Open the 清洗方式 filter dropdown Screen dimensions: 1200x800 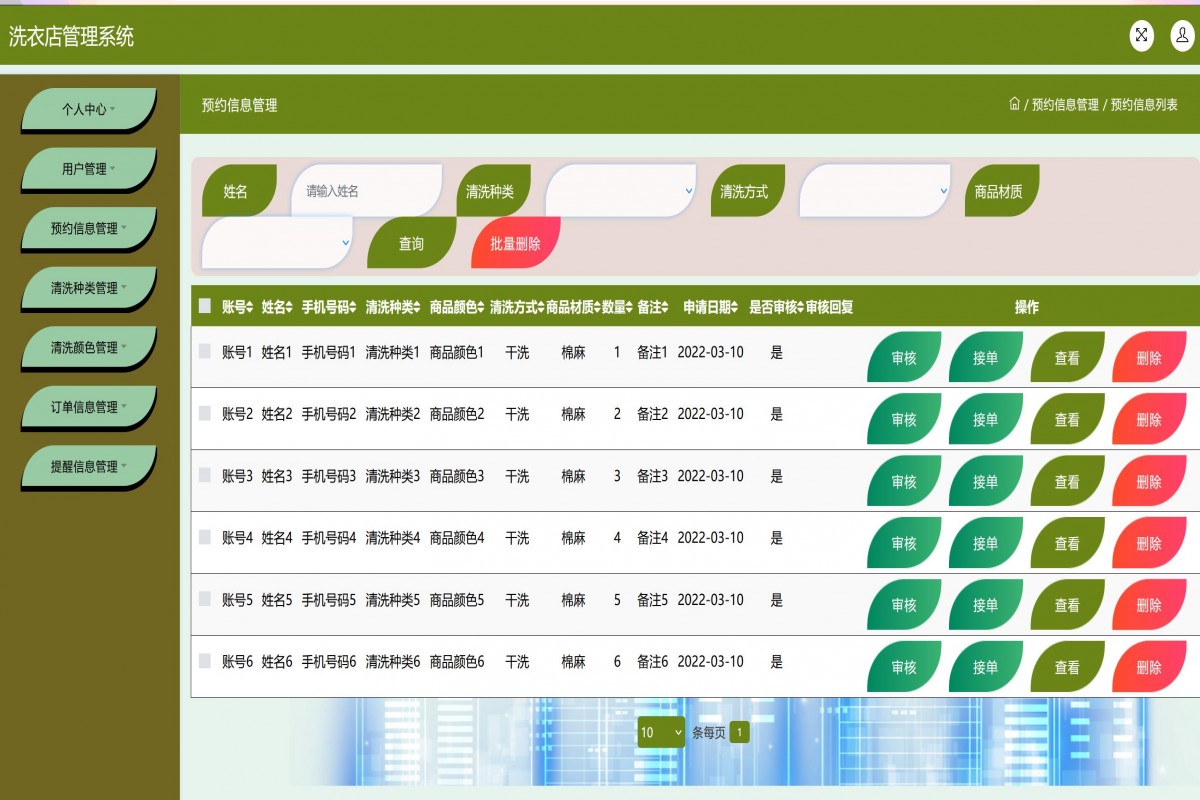tap(874, 191)
